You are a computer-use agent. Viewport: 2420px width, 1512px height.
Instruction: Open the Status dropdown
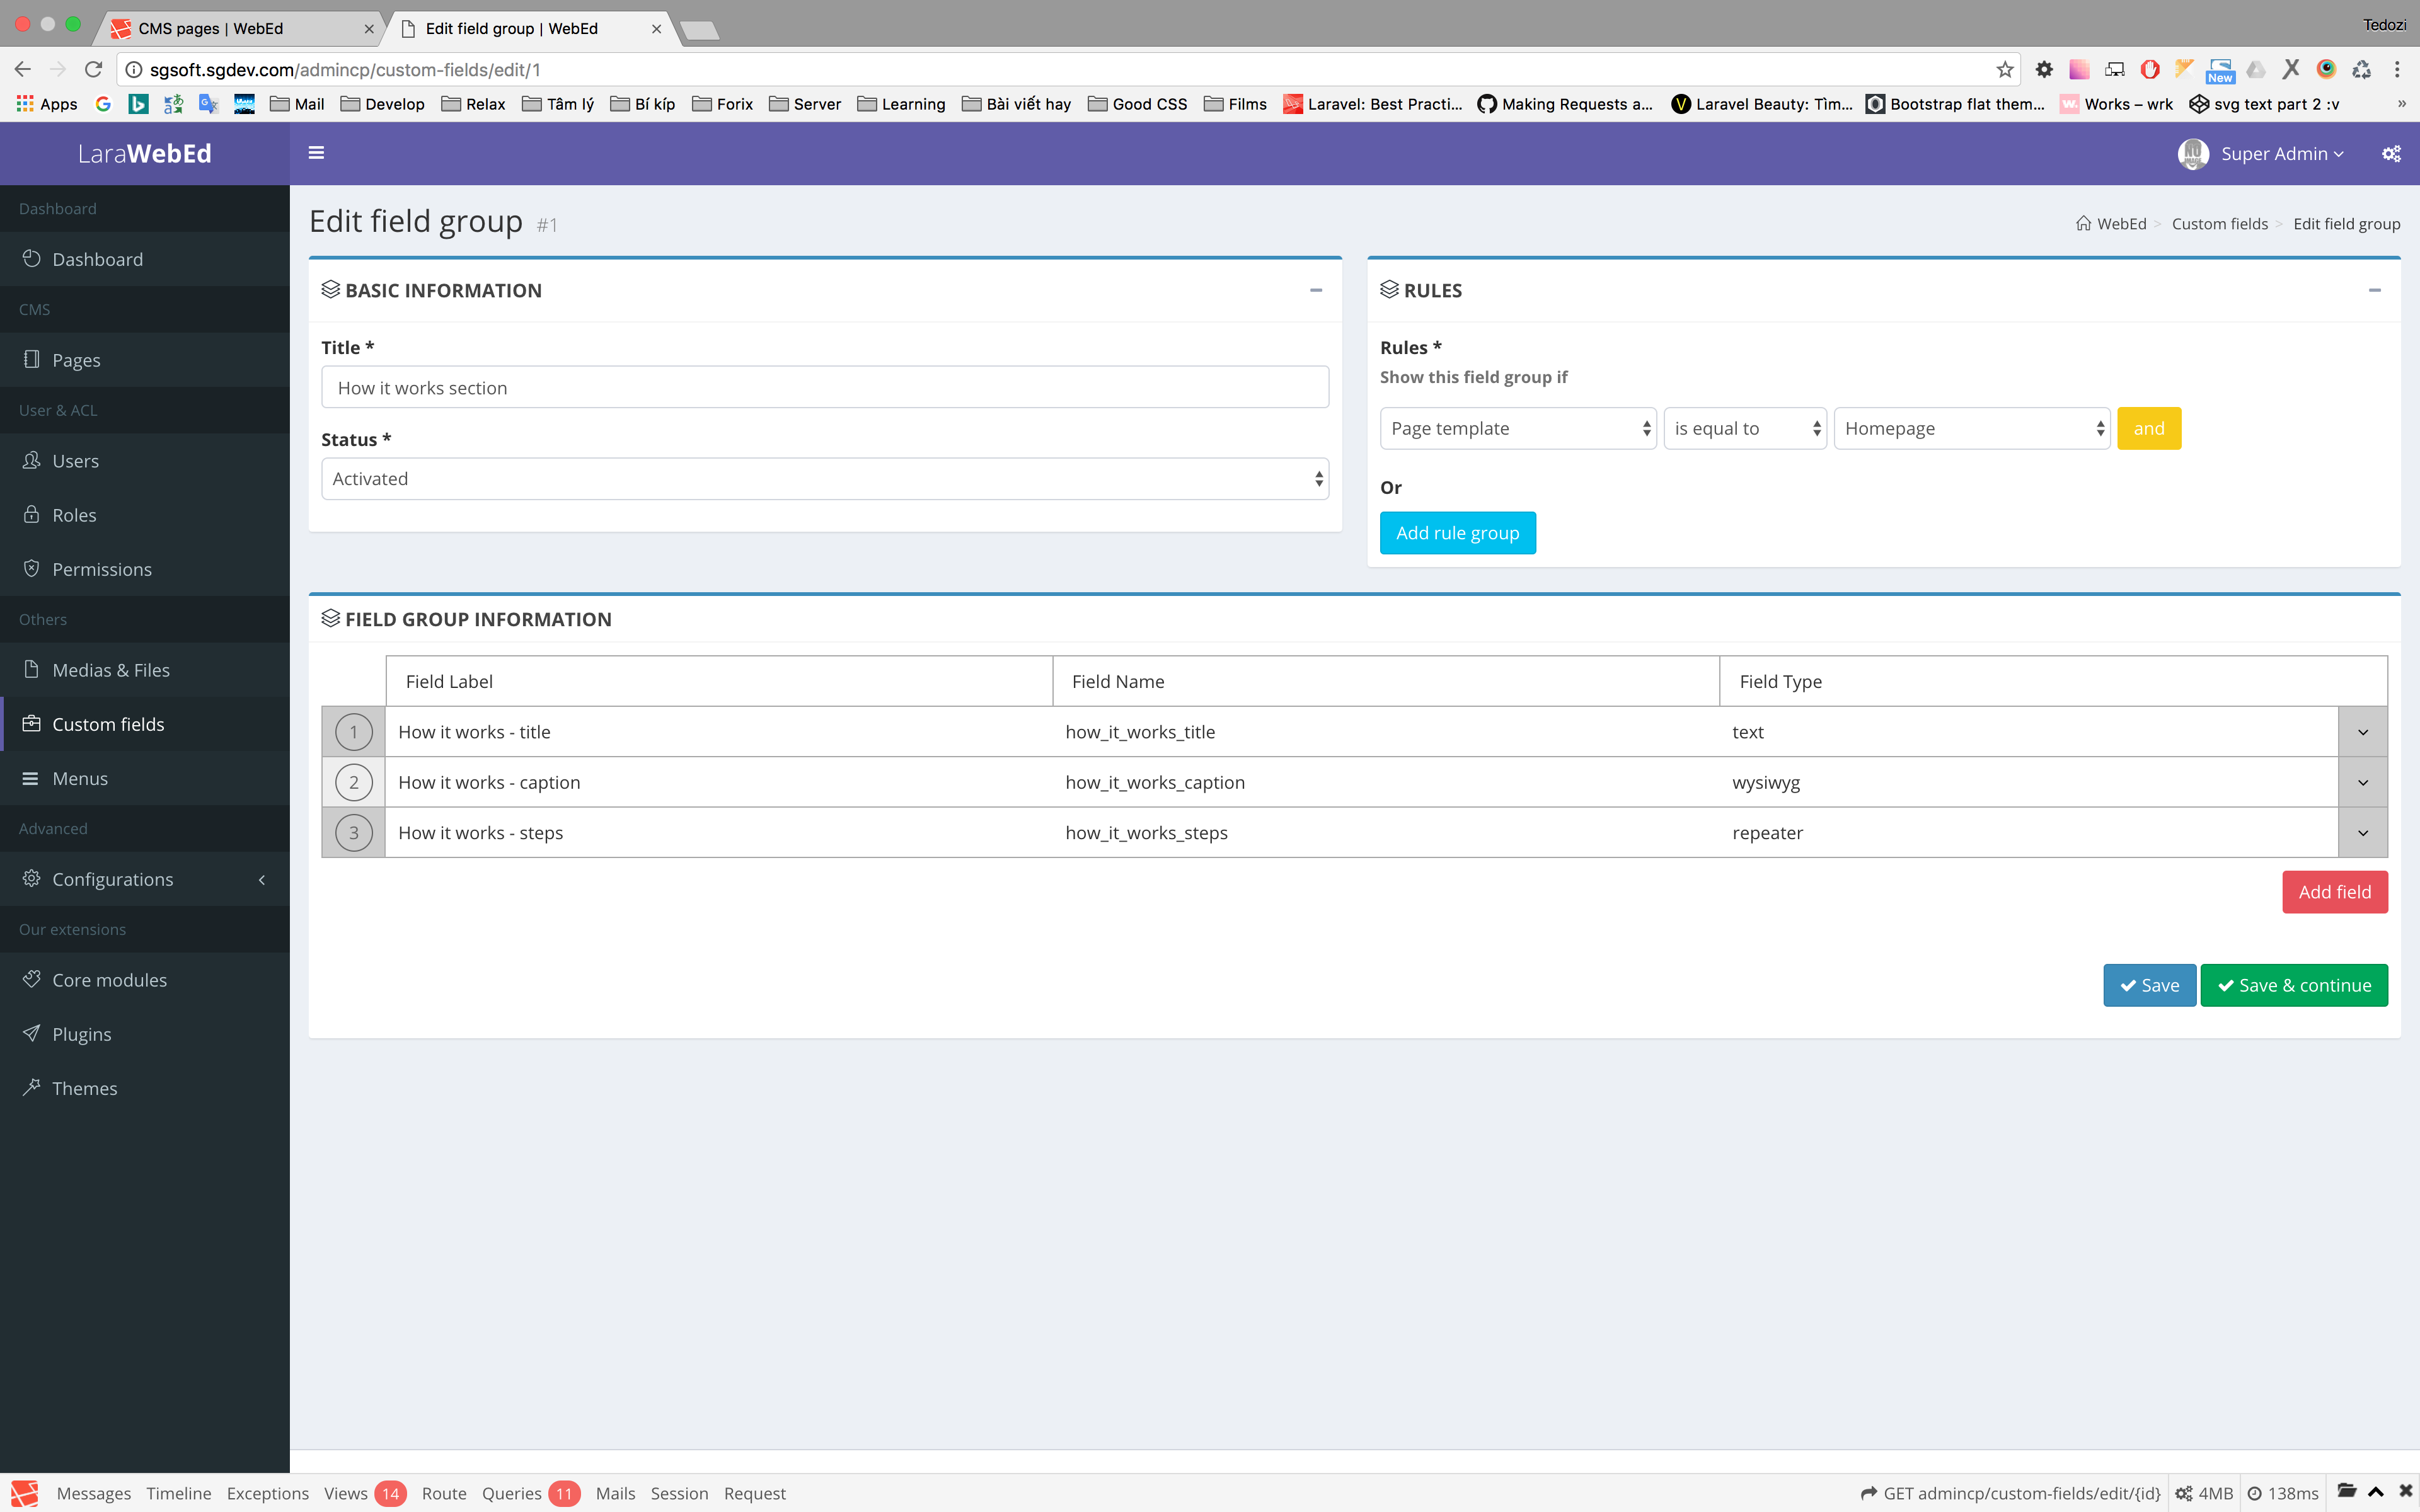coord(824,479)
